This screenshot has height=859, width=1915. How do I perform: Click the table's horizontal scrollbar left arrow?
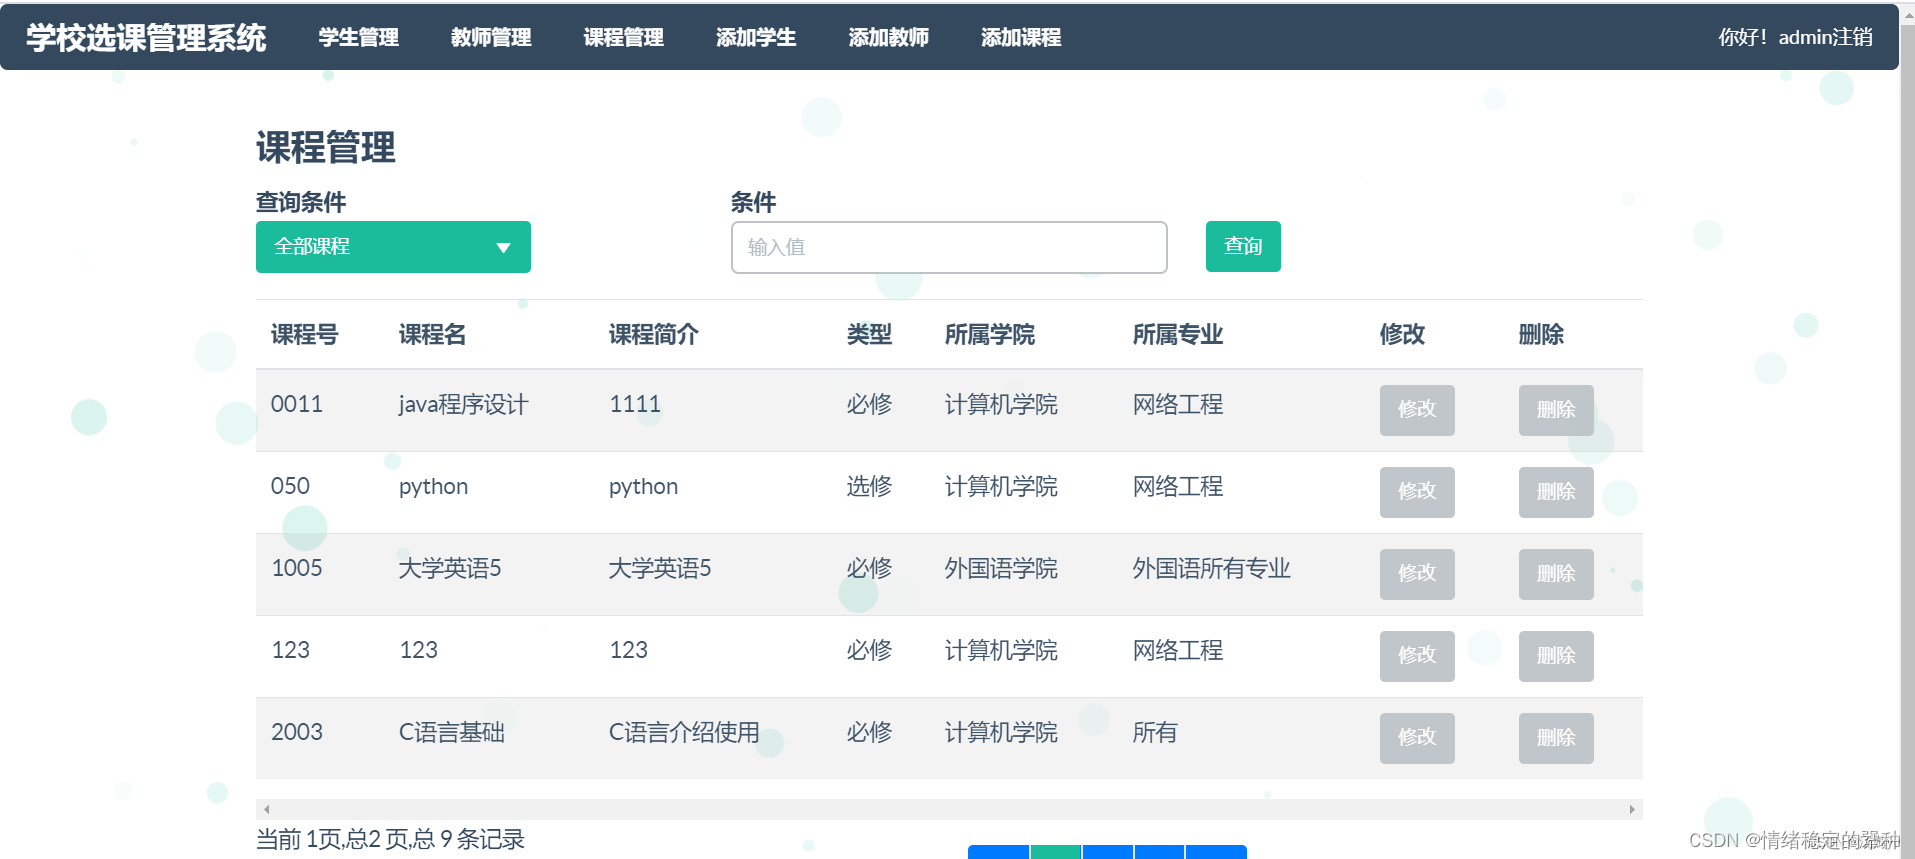[x=266, y=809]
